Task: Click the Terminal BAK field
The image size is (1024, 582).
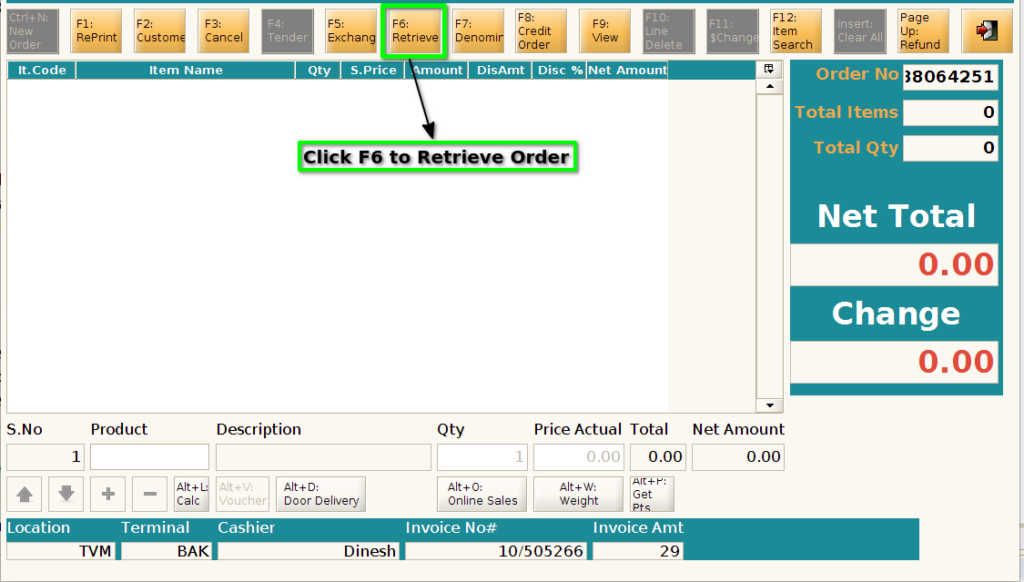Action: tap(166, 551)
